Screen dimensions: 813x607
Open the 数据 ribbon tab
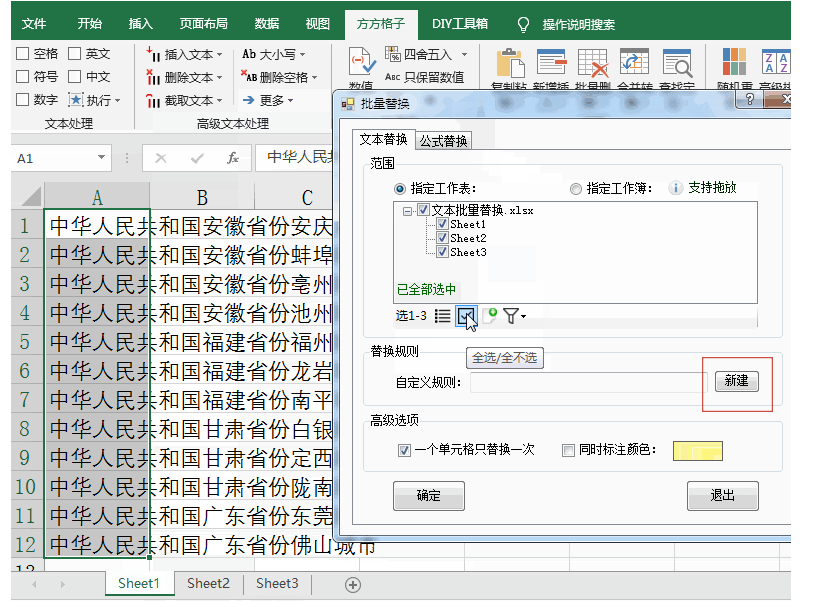tap(267, 24)
